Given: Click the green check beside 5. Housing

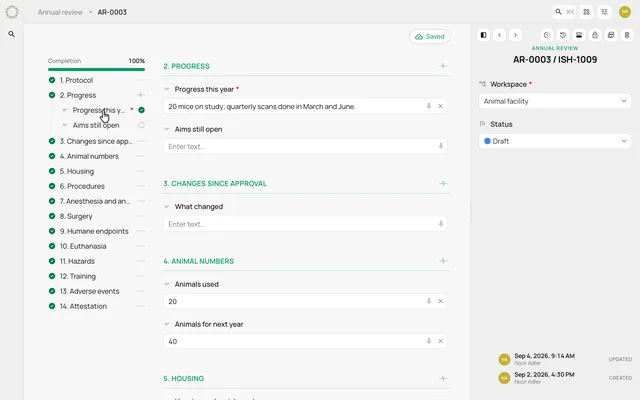Looking at the screenshot, I should pos(52,171).
